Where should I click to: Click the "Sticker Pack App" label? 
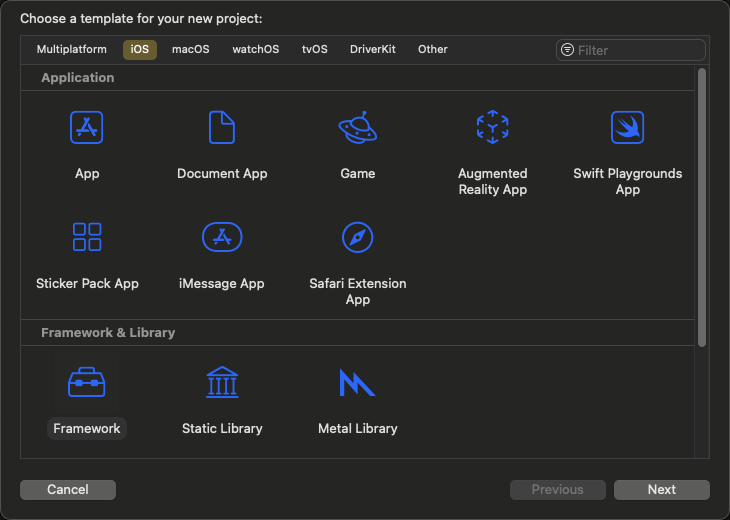[x=87, y=284]
